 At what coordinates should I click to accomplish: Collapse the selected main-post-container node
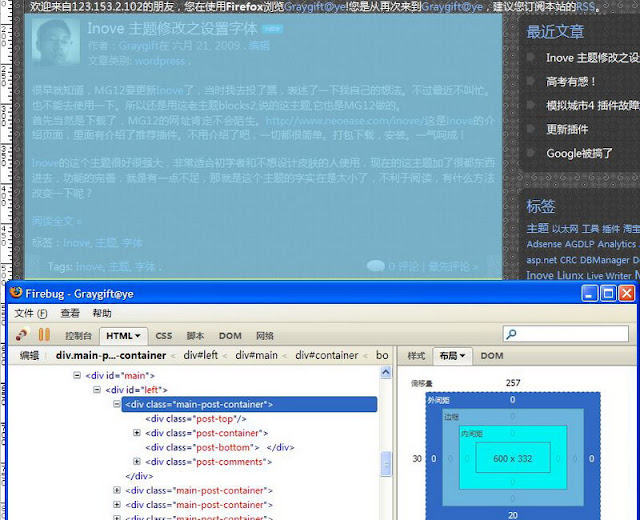point(117,404)
